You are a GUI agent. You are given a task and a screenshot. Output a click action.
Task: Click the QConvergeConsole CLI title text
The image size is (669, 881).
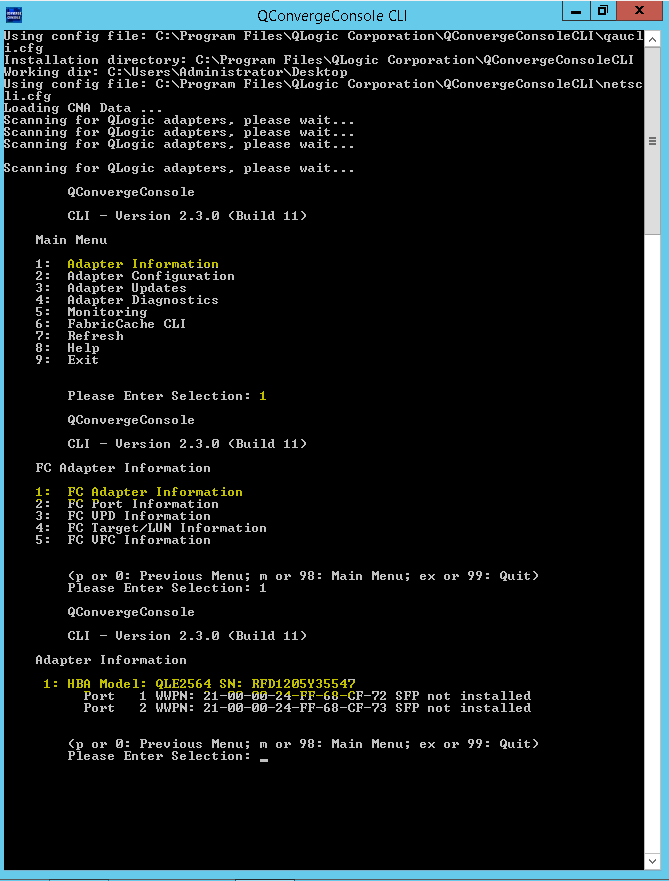coord(332,16)
